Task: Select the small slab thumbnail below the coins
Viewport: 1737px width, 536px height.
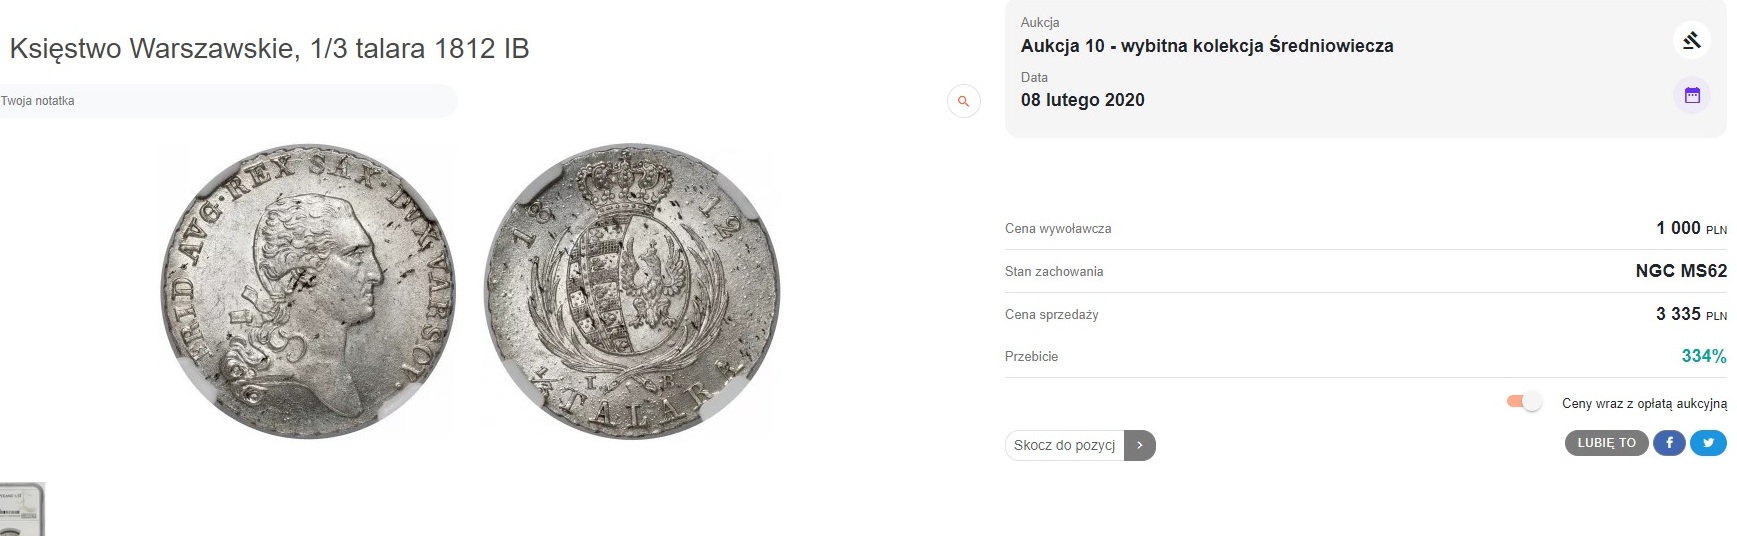Action: tap(21, 509)
